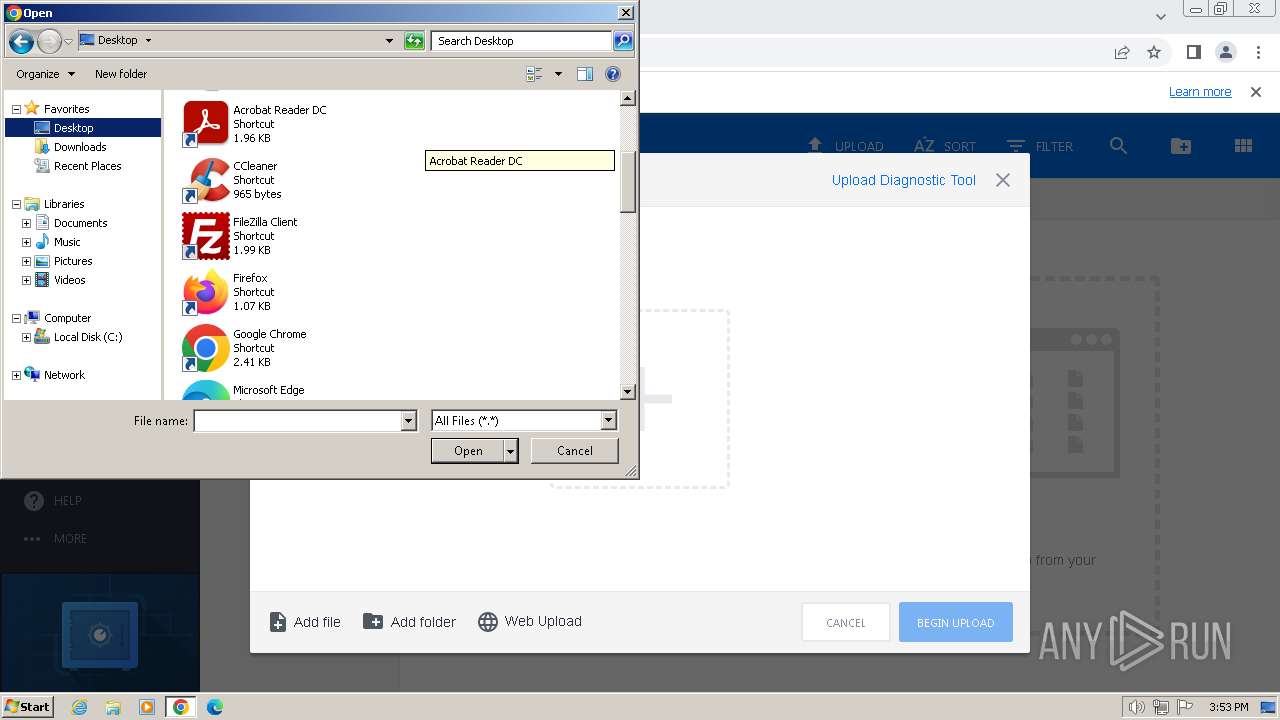
Task: Refresh the Desktop folder listing
Action: pos(414,41)
